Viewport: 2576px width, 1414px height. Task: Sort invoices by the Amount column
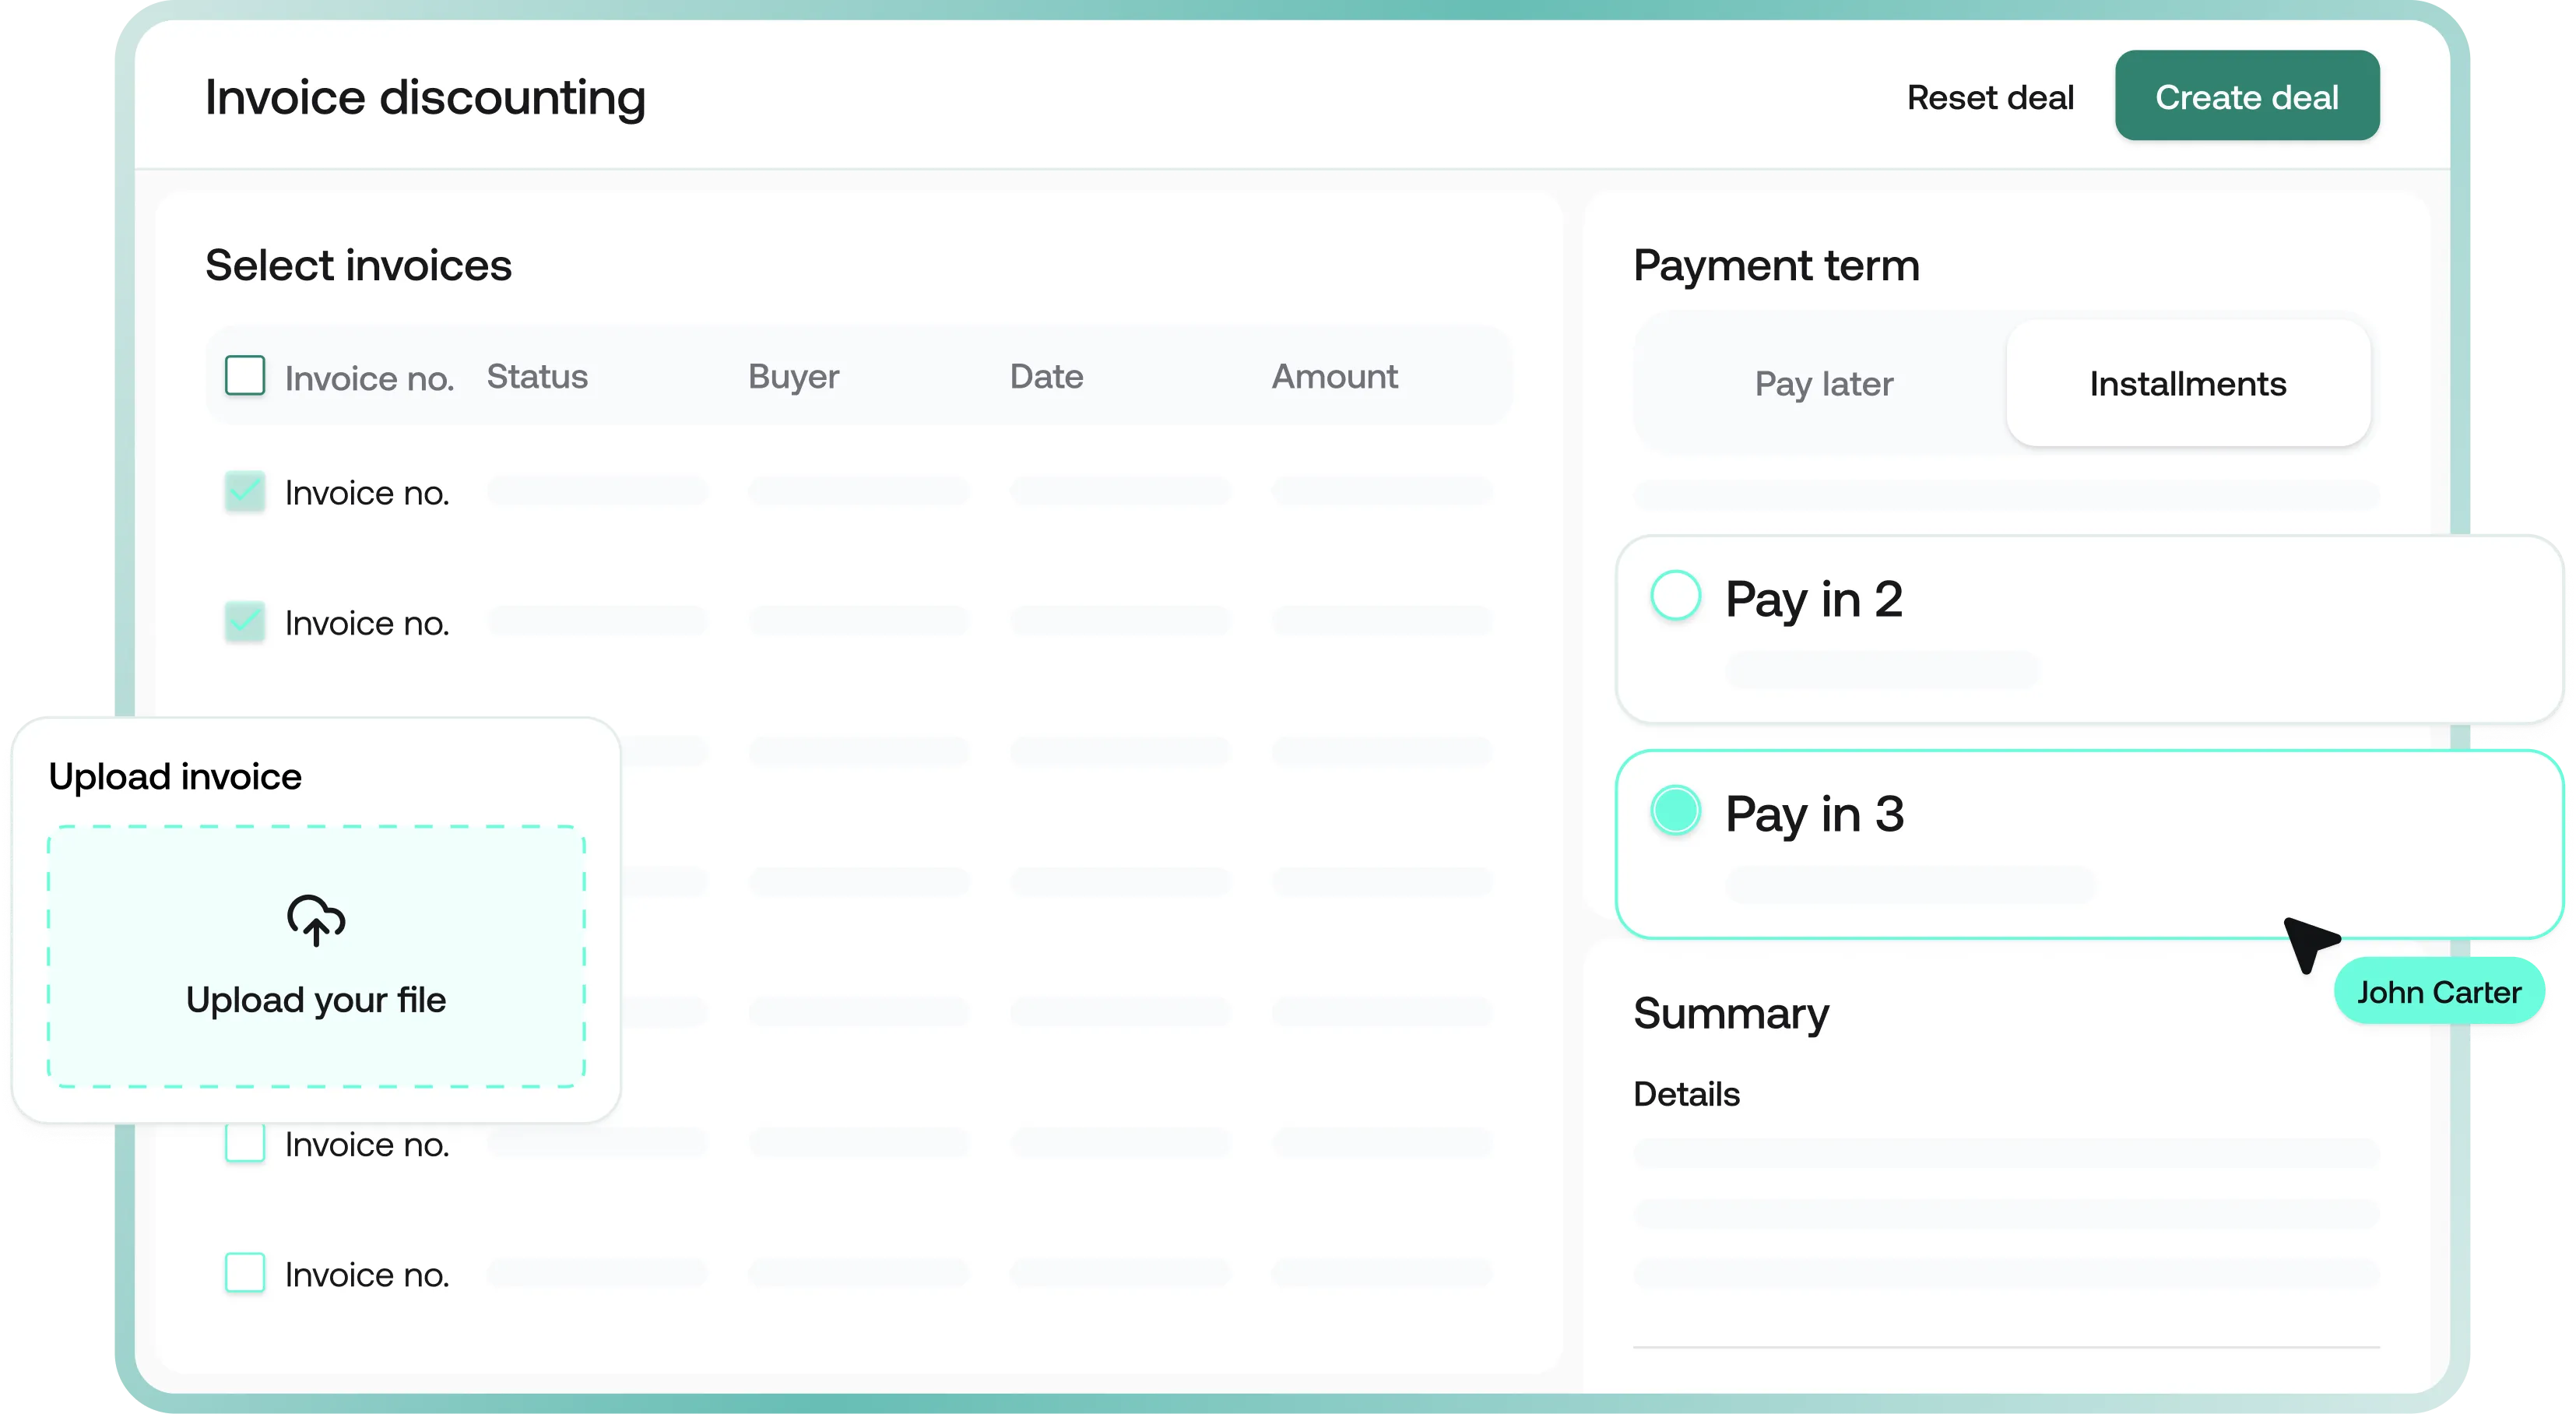point(1334,376)
